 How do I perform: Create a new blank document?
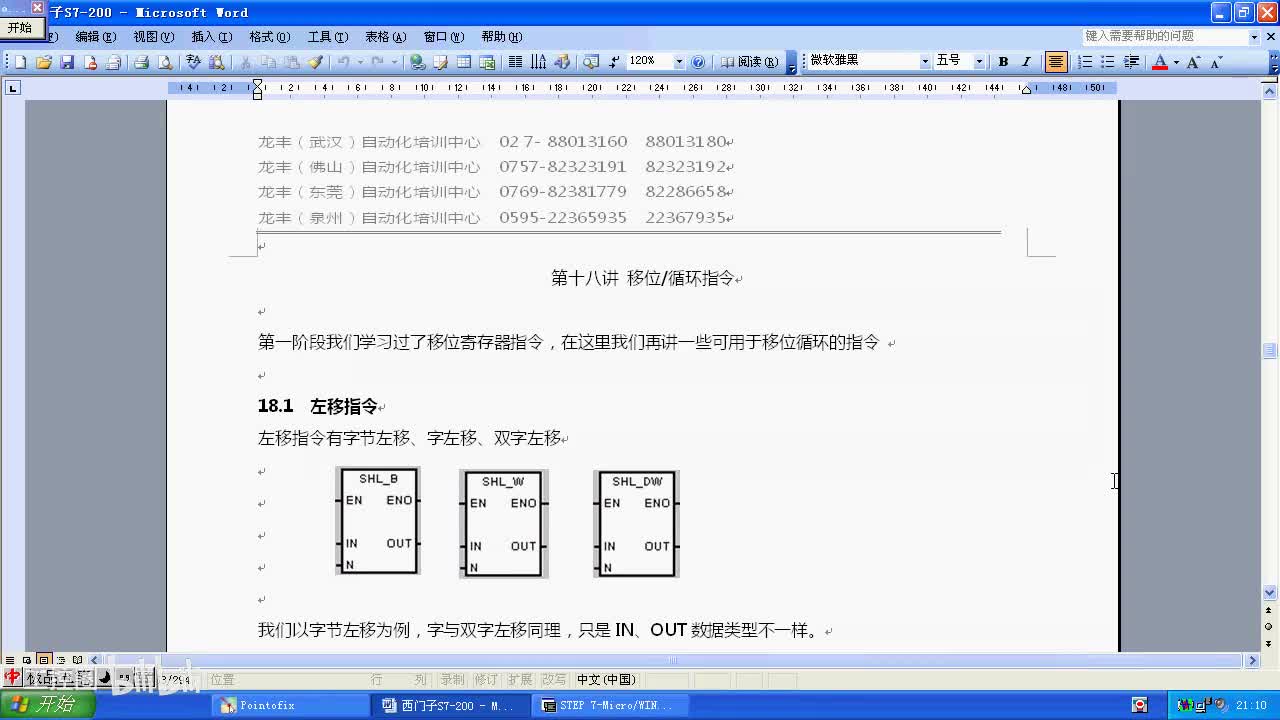pyautogui.click(x=20, y=62)
